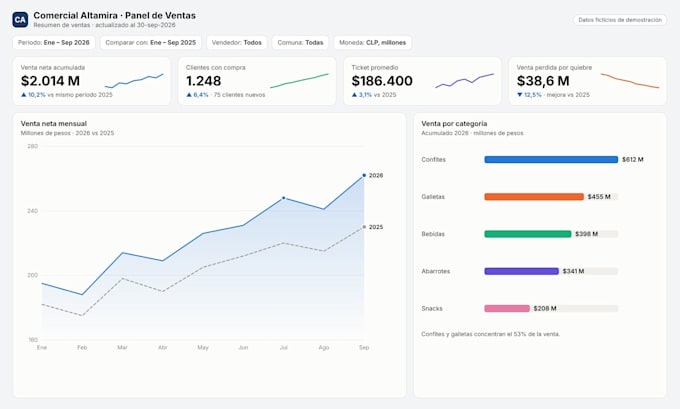Click the Abarrotes category label
Screen dimensions: 680x409
435,272
